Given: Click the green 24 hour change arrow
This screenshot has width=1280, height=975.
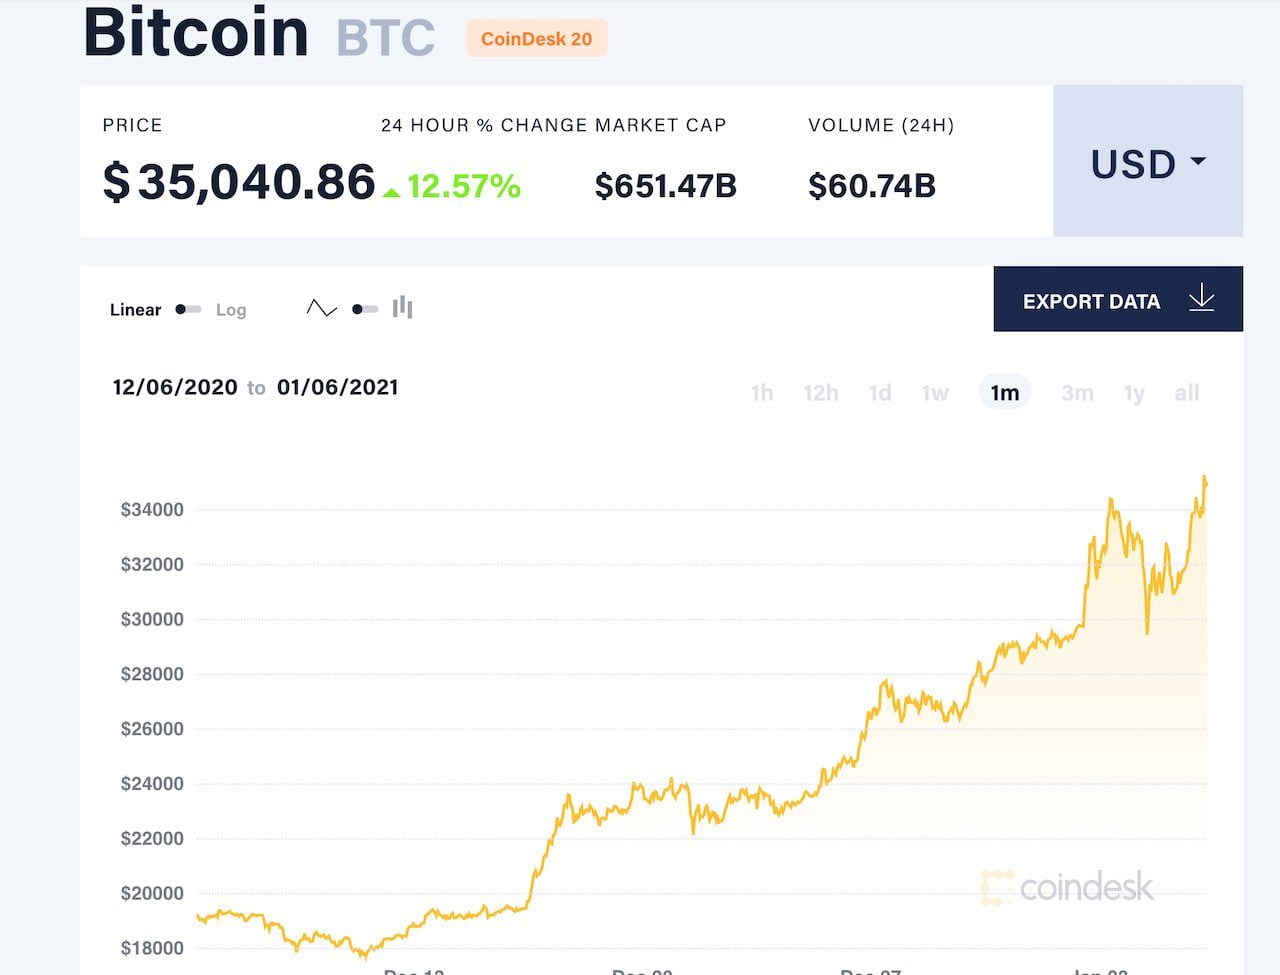Looking at the screenshot, I should 392,192.
